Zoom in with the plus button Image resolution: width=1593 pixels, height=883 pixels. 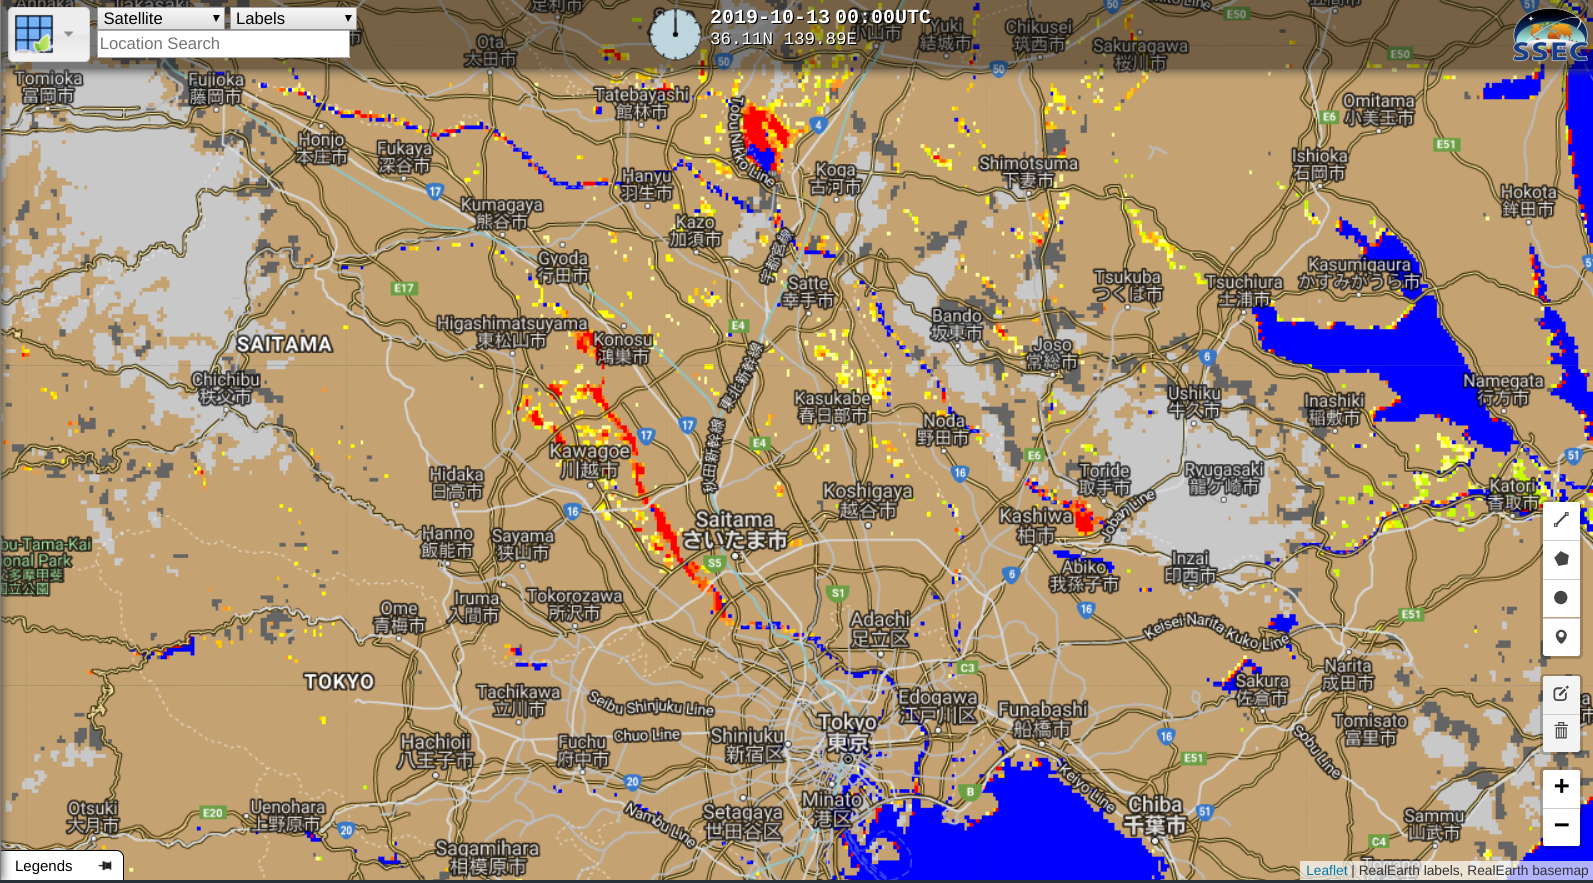click(x=1561, y=787)
